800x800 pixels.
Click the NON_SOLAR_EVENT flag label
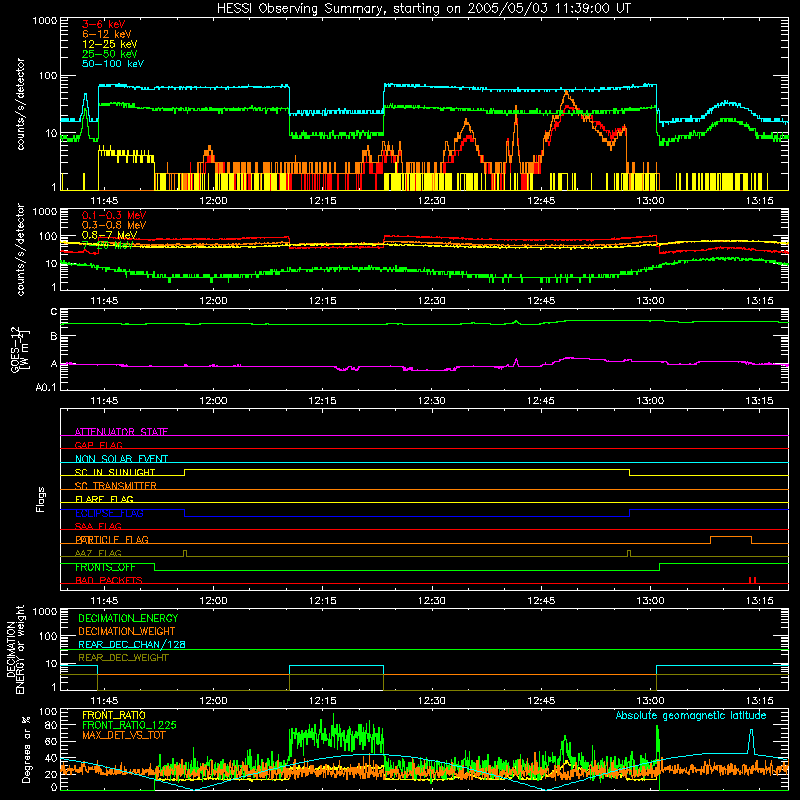[x=121, y=459]
